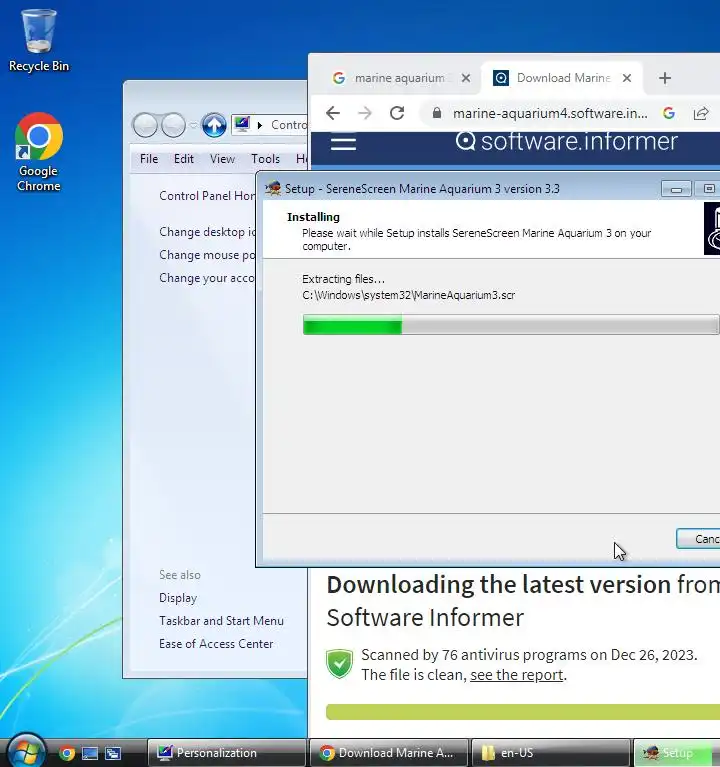Click see the report link

[517, 675]
